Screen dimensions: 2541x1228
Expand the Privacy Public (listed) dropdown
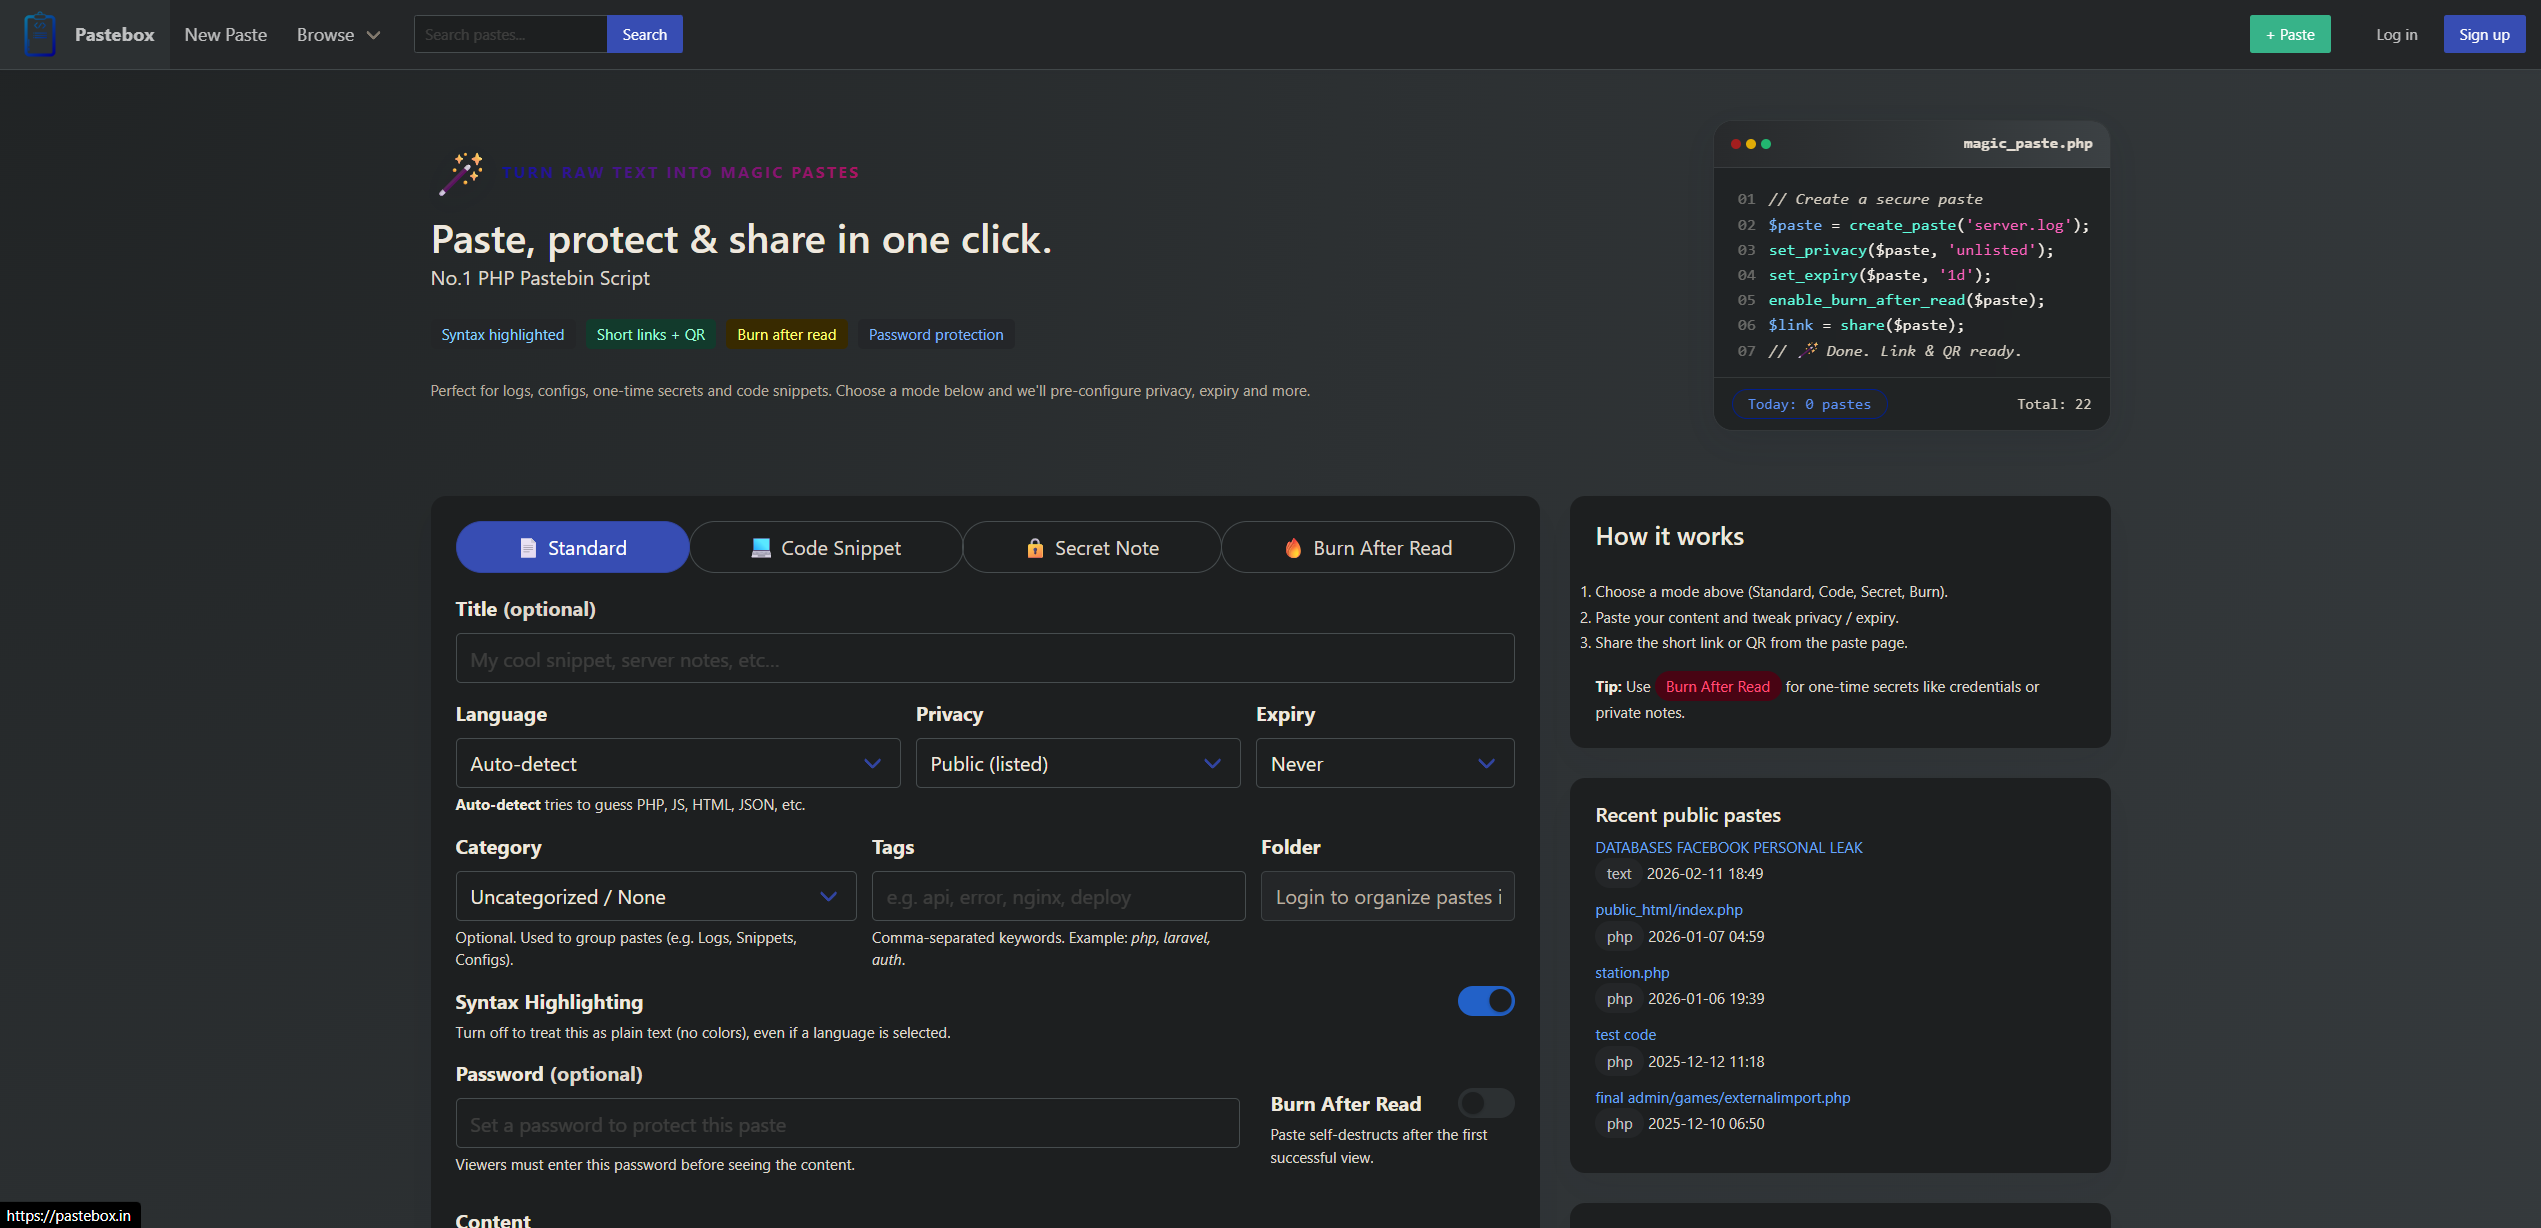(x=1077, y=764)
